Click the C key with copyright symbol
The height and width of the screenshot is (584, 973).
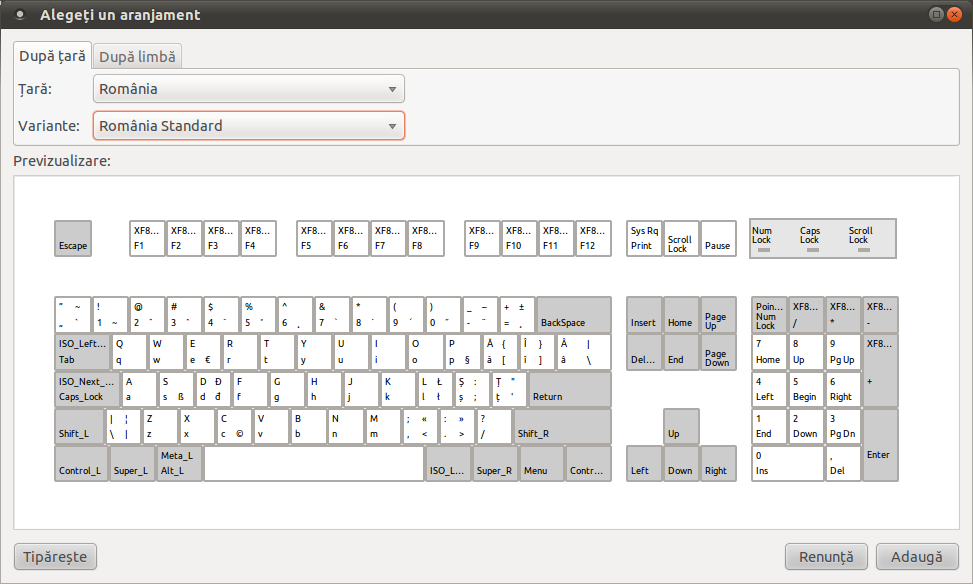tap(234, 426)
